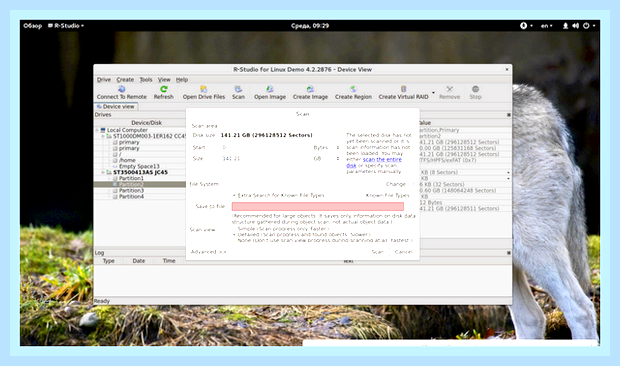The width and height of the screenshot is (620, 366).
Task: Click the network icon in top bar
Action: point(565,26)
